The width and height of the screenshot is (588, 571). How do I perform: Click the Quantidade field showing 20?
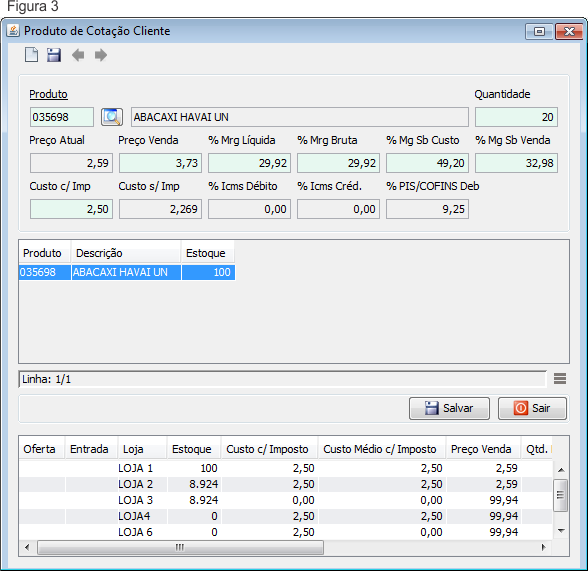point(516,117)
